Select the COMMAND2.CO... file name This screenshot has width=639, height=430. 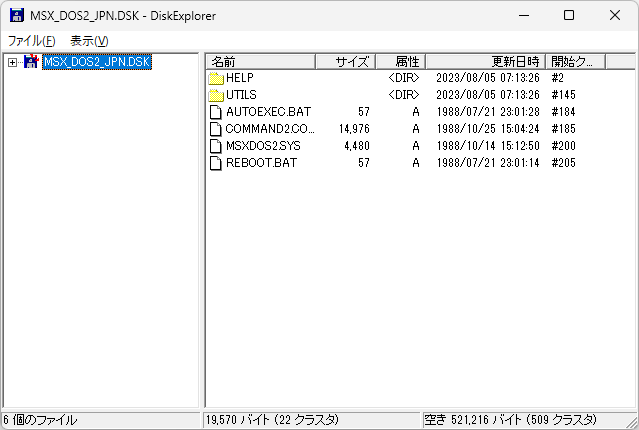coord(270,129)
